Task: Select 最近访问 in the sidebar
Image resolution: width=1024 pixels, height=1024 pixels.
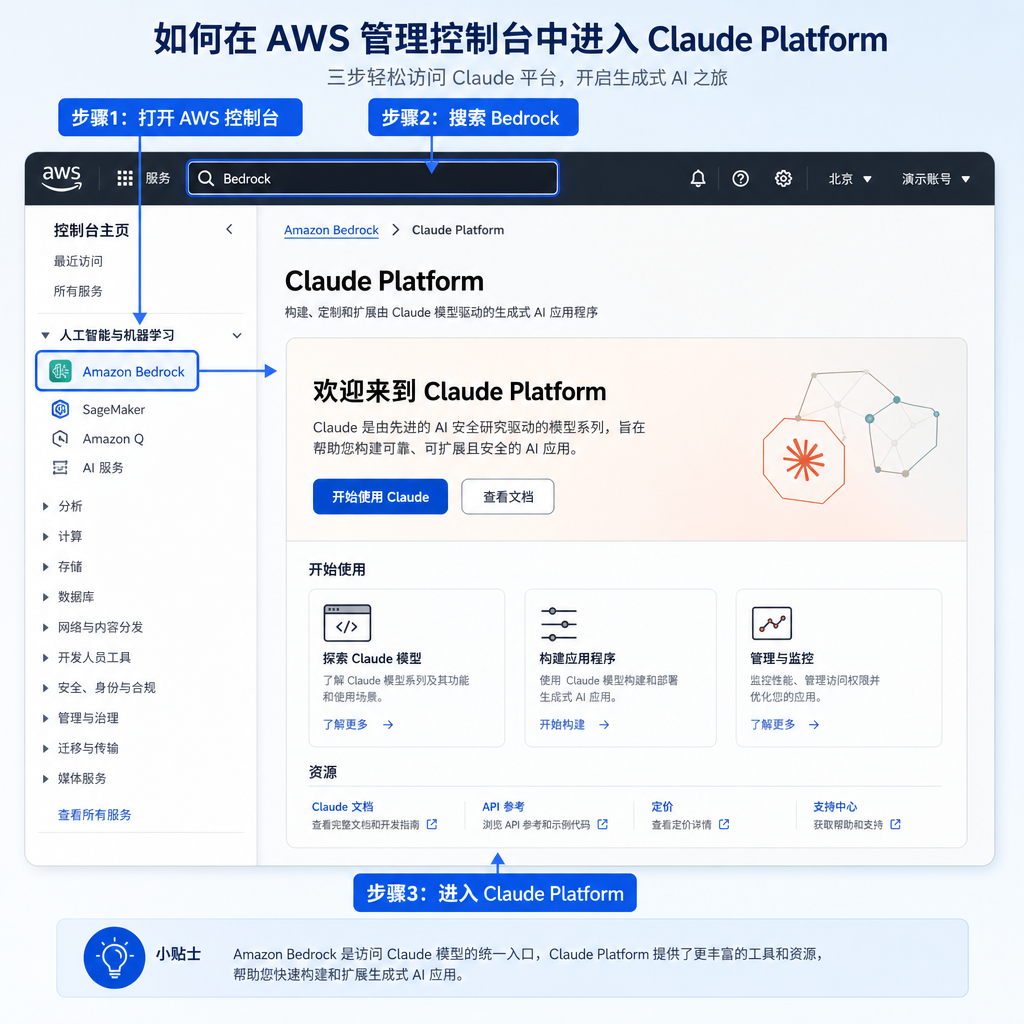Action: coord(78,261)
